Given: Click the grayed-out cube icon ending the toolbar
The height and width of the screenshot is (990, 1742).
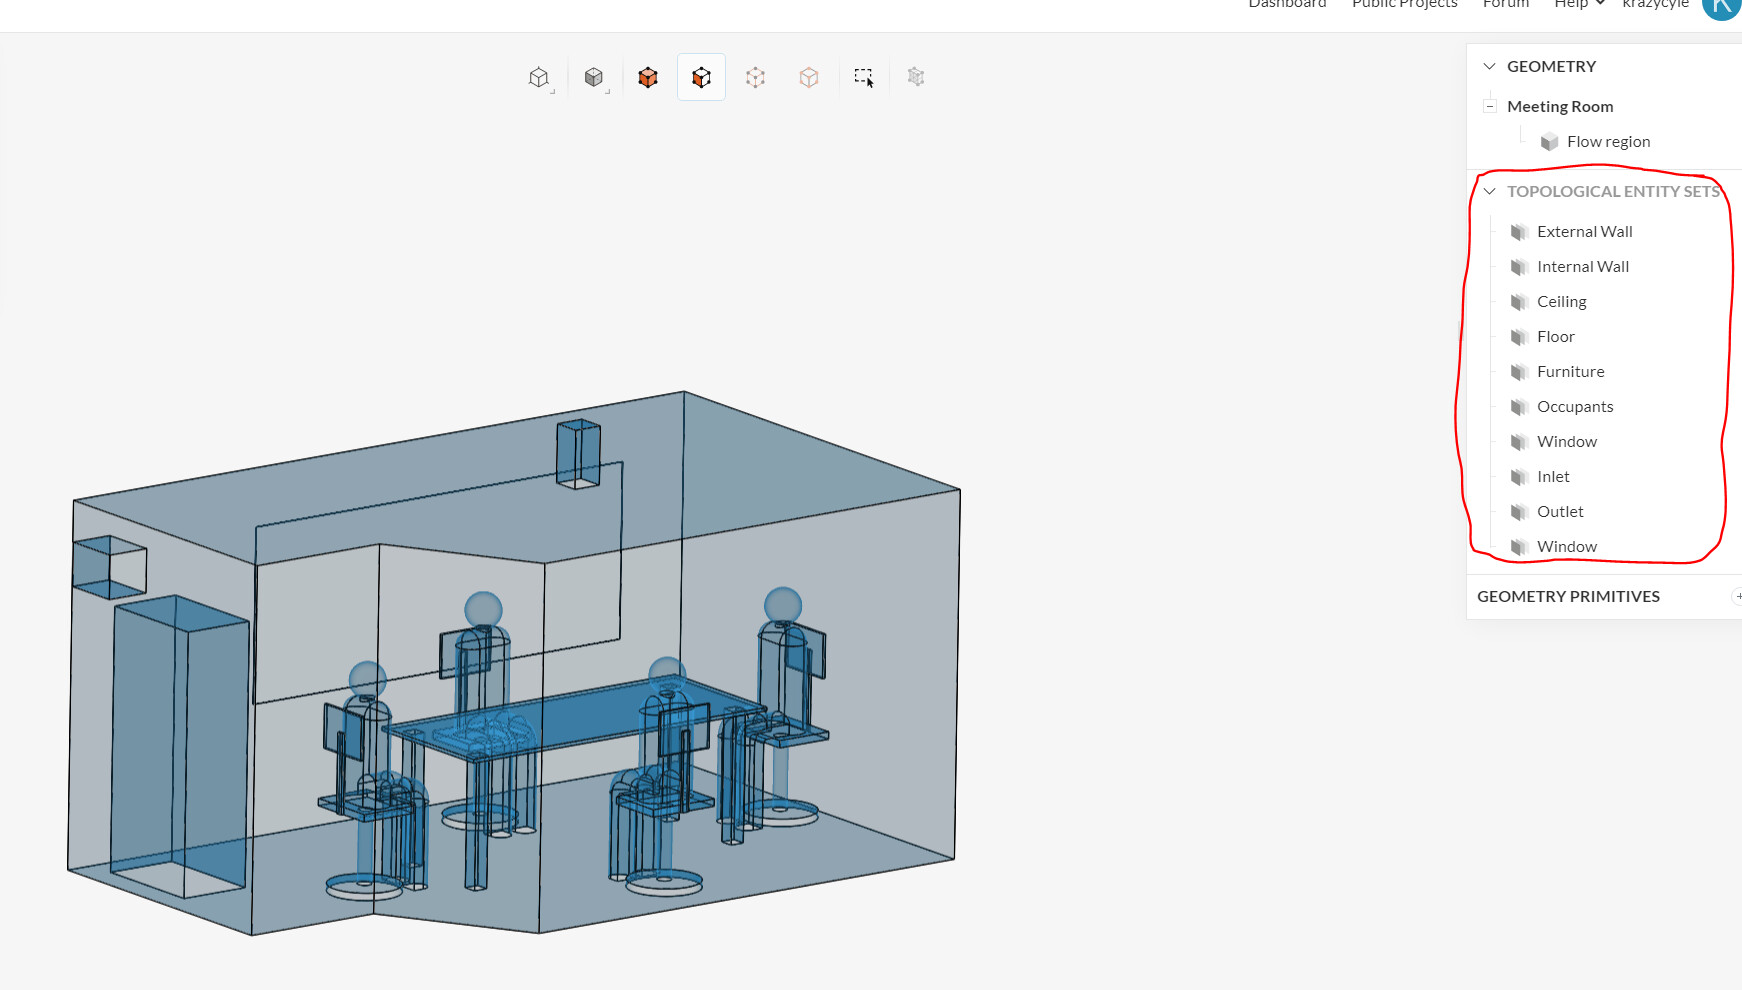Looking at the screenshot, I should 916,77.
